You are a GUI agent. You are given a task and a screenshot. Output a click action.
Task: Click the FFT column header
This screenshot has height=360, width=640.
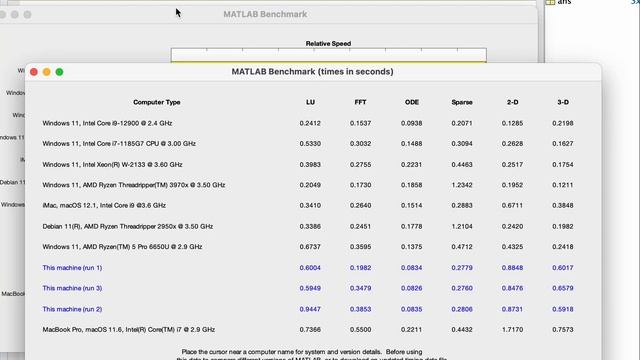pos(360,102)
